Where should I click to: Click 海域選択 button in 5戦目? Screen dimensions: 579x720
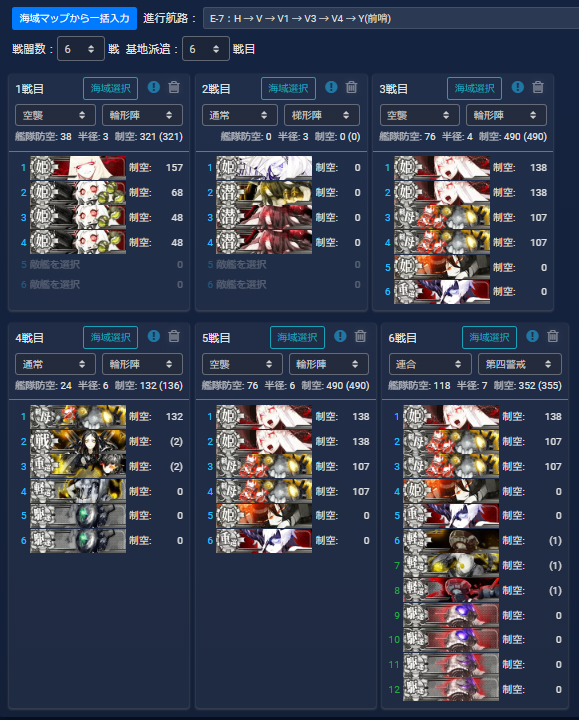(x=297, y=338)
